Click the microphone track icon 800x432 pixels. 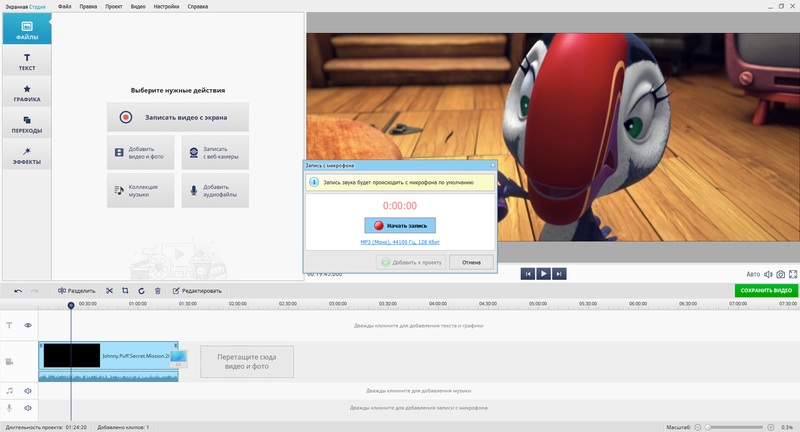(9, 408)
